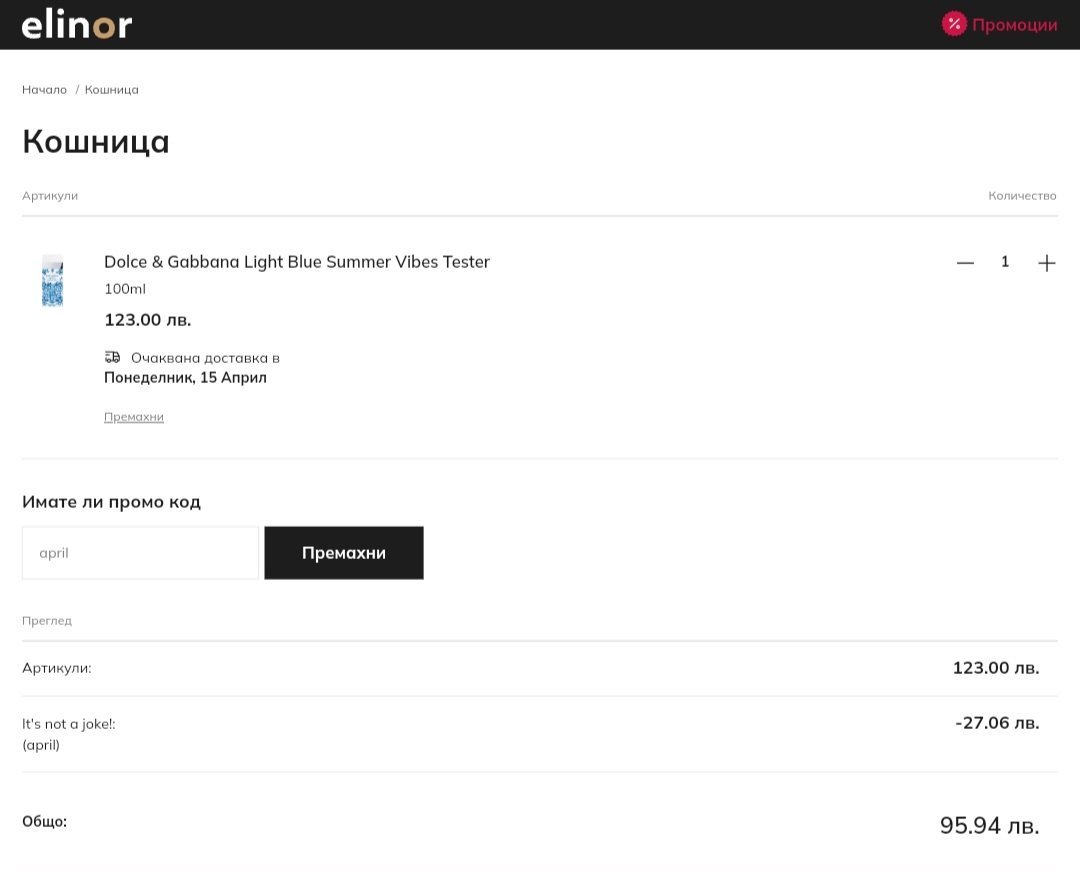Image resolution: width=1080 pixels, height=877 pixels.
Task: Click the -27.06 лв. discount amount
Action: point(997,722)
